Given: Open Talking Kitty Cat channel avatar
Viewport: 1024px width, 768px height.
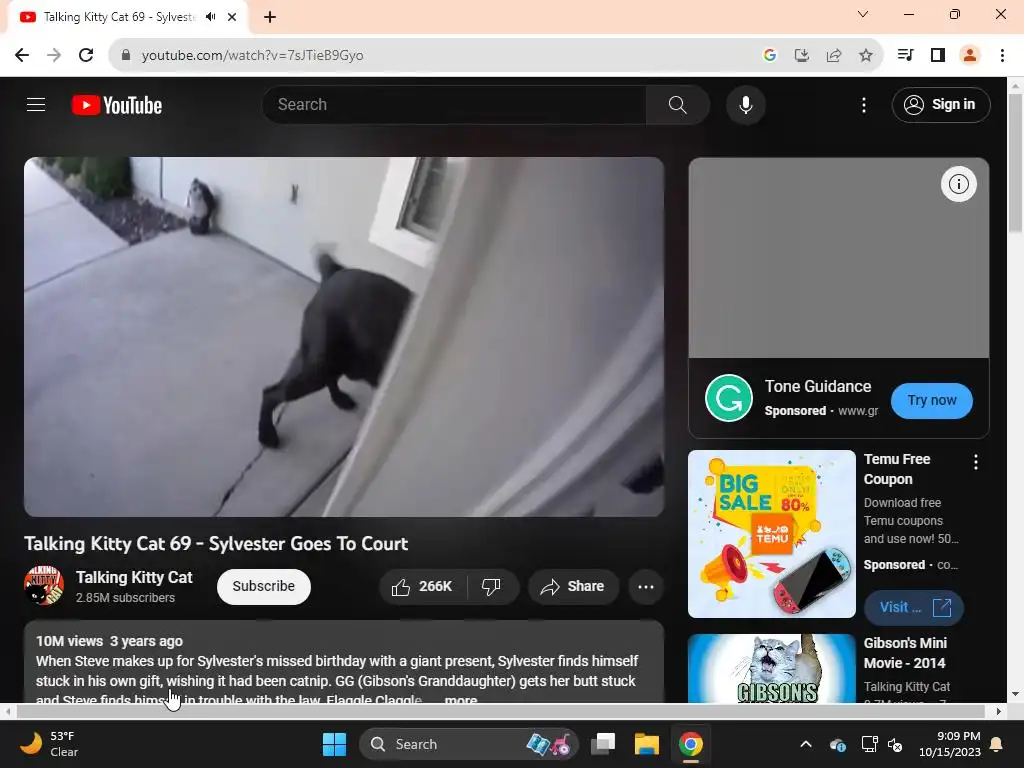Looking at the screenshot, I should coord(44,586).
